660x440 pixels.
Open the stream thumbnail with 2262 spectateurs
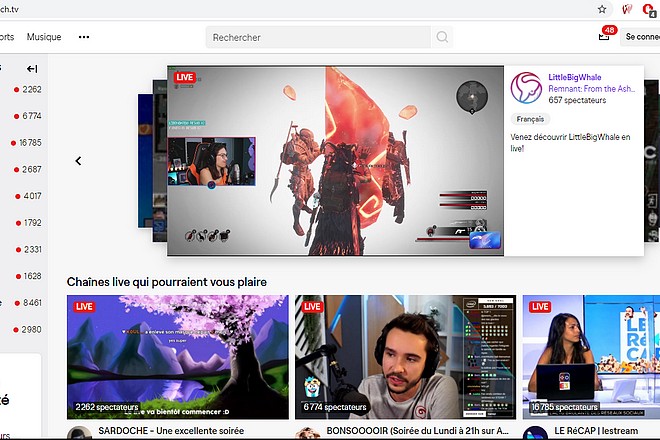pyautogui.click(x=177, y=356)
